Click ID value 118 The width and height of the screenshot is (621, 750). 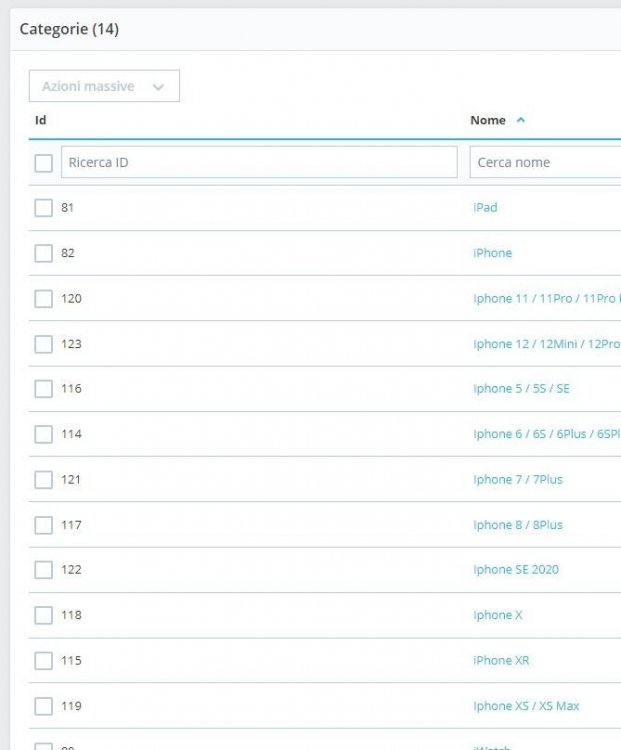71,615
